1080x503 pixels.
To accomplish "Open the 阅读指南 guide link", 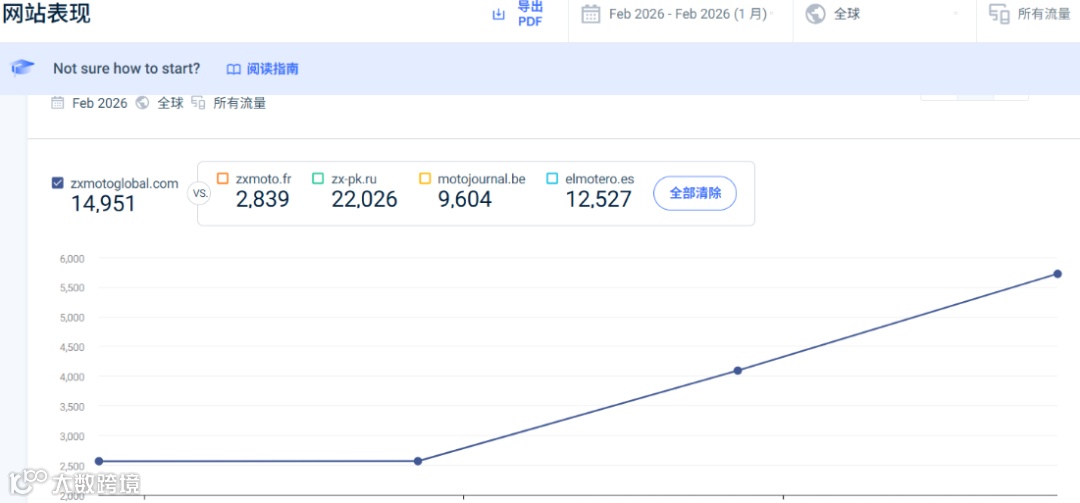I will click(272, 69).
